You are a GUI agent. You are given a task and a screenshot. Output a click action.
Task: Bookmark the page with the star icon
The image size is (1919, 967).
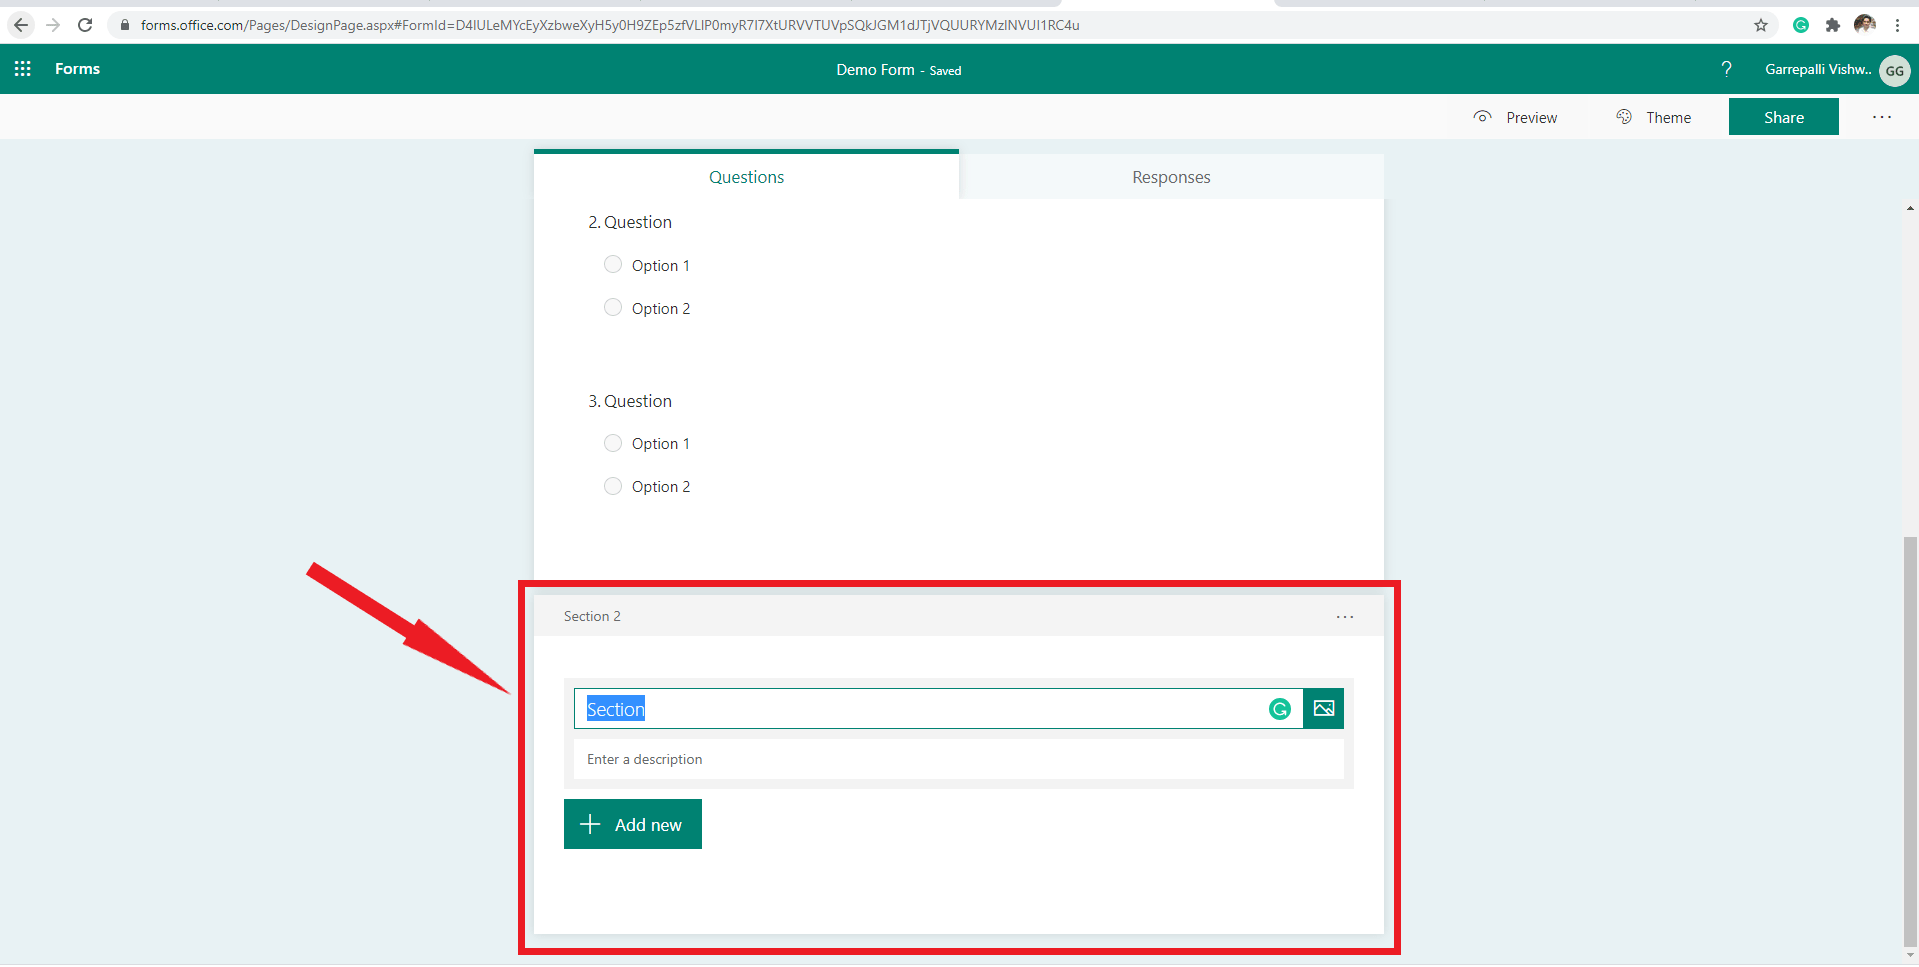(x=1762, y=25)
